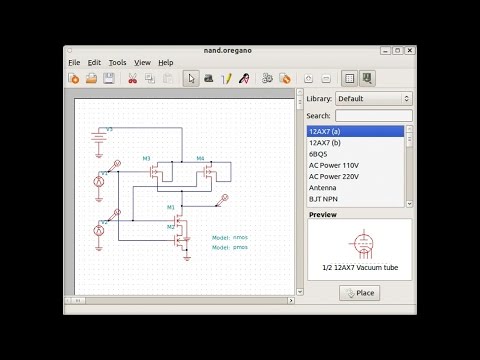Click the zoom out toolbar icon
Viewport: 480px width, 360px height.
point(326,79)
